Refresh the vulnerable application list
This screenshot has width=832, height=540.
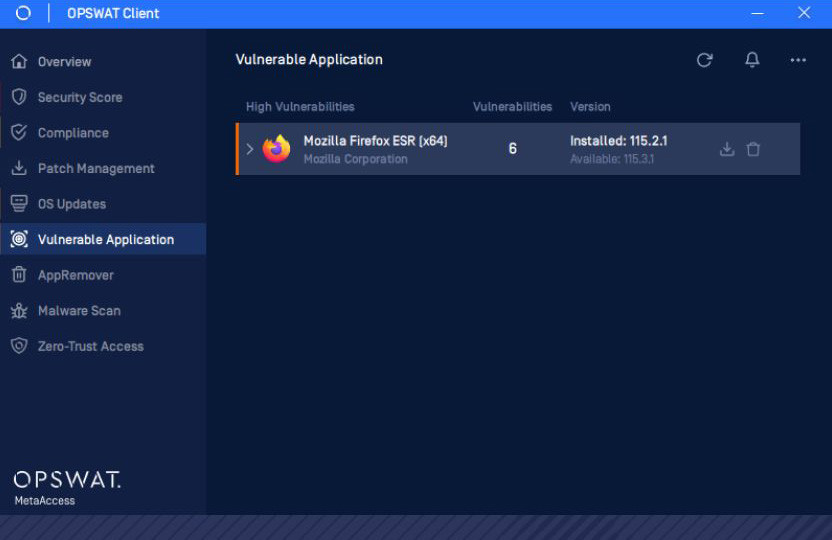click(704, 60)
